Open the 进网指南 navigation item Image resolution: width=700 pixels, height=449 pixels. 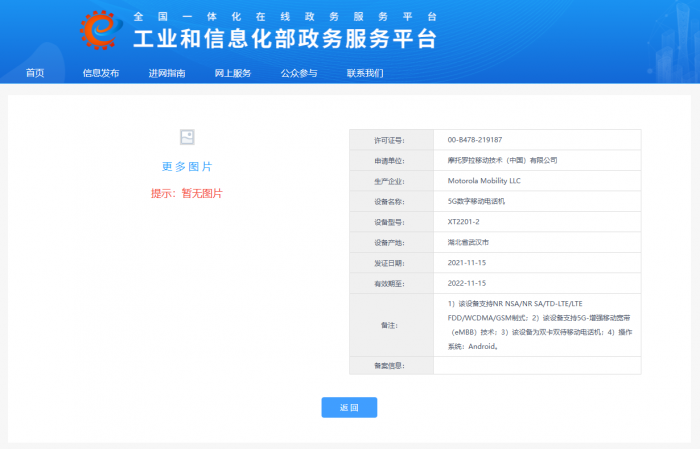167,73
